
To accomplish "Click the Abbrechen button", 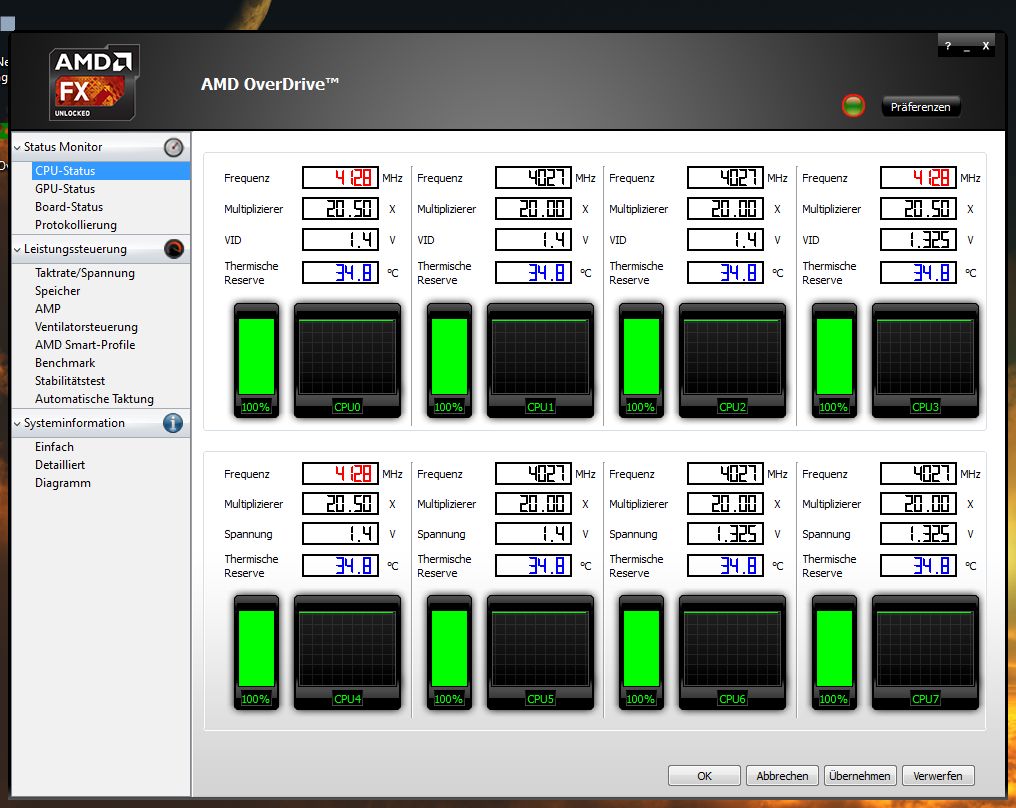I will [x=782, y=776].
